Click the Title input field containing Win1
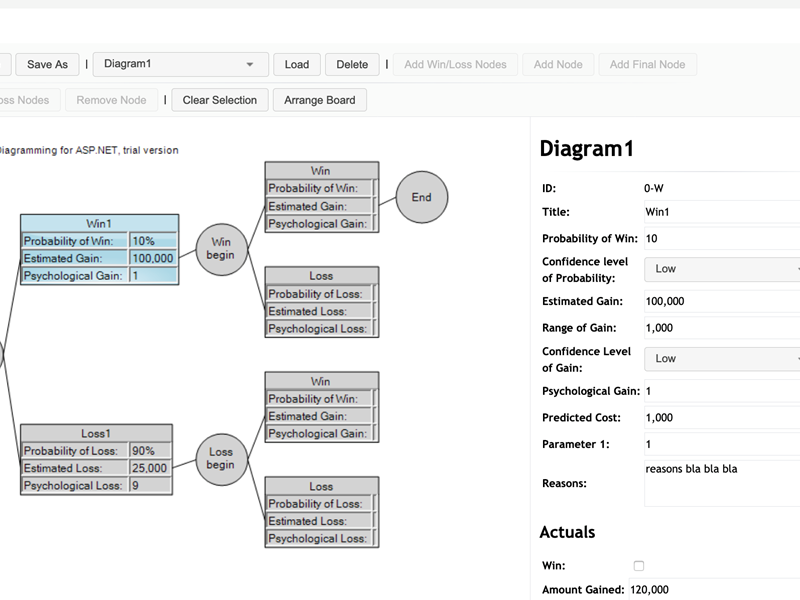Screen dimensions: 800x600 720,212
